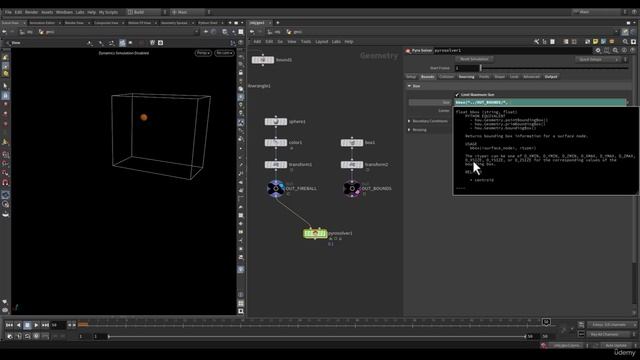The height and width of the screenshot is (360, 640).
Task: Click network editor wrench tools icon
Action: point(536,42)
